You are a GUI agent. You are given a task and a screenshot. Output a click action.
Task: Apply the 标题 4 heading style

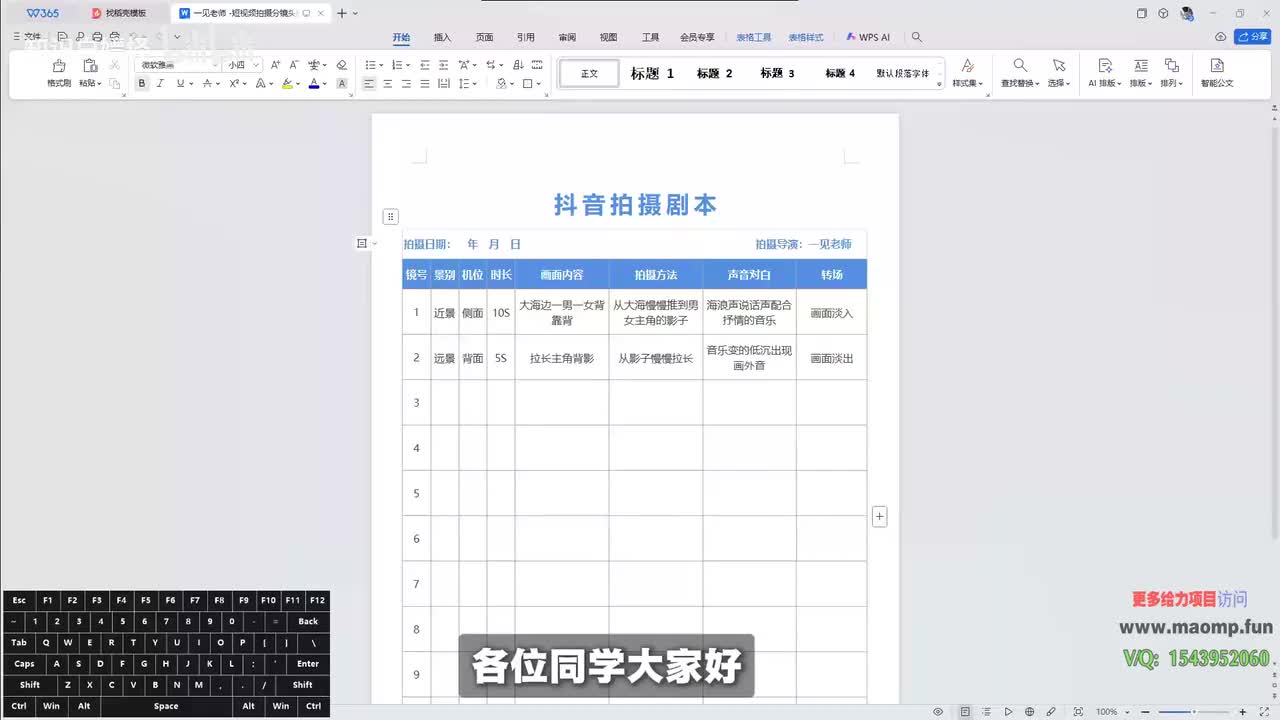pos(840,73)
